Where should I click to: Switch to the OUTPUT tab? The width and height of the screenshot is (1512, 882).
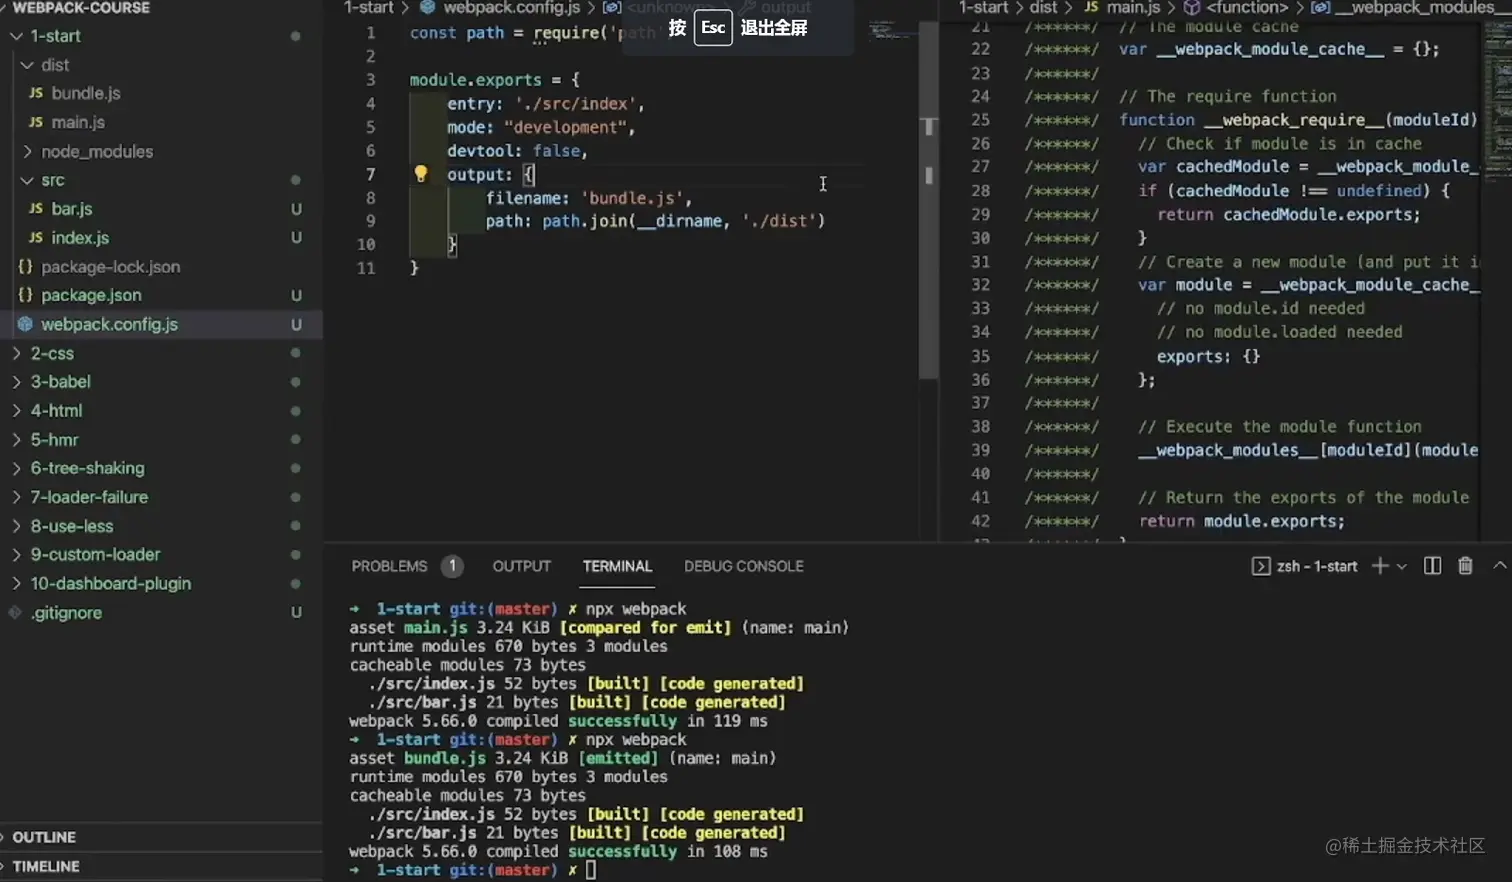(521, 566)
